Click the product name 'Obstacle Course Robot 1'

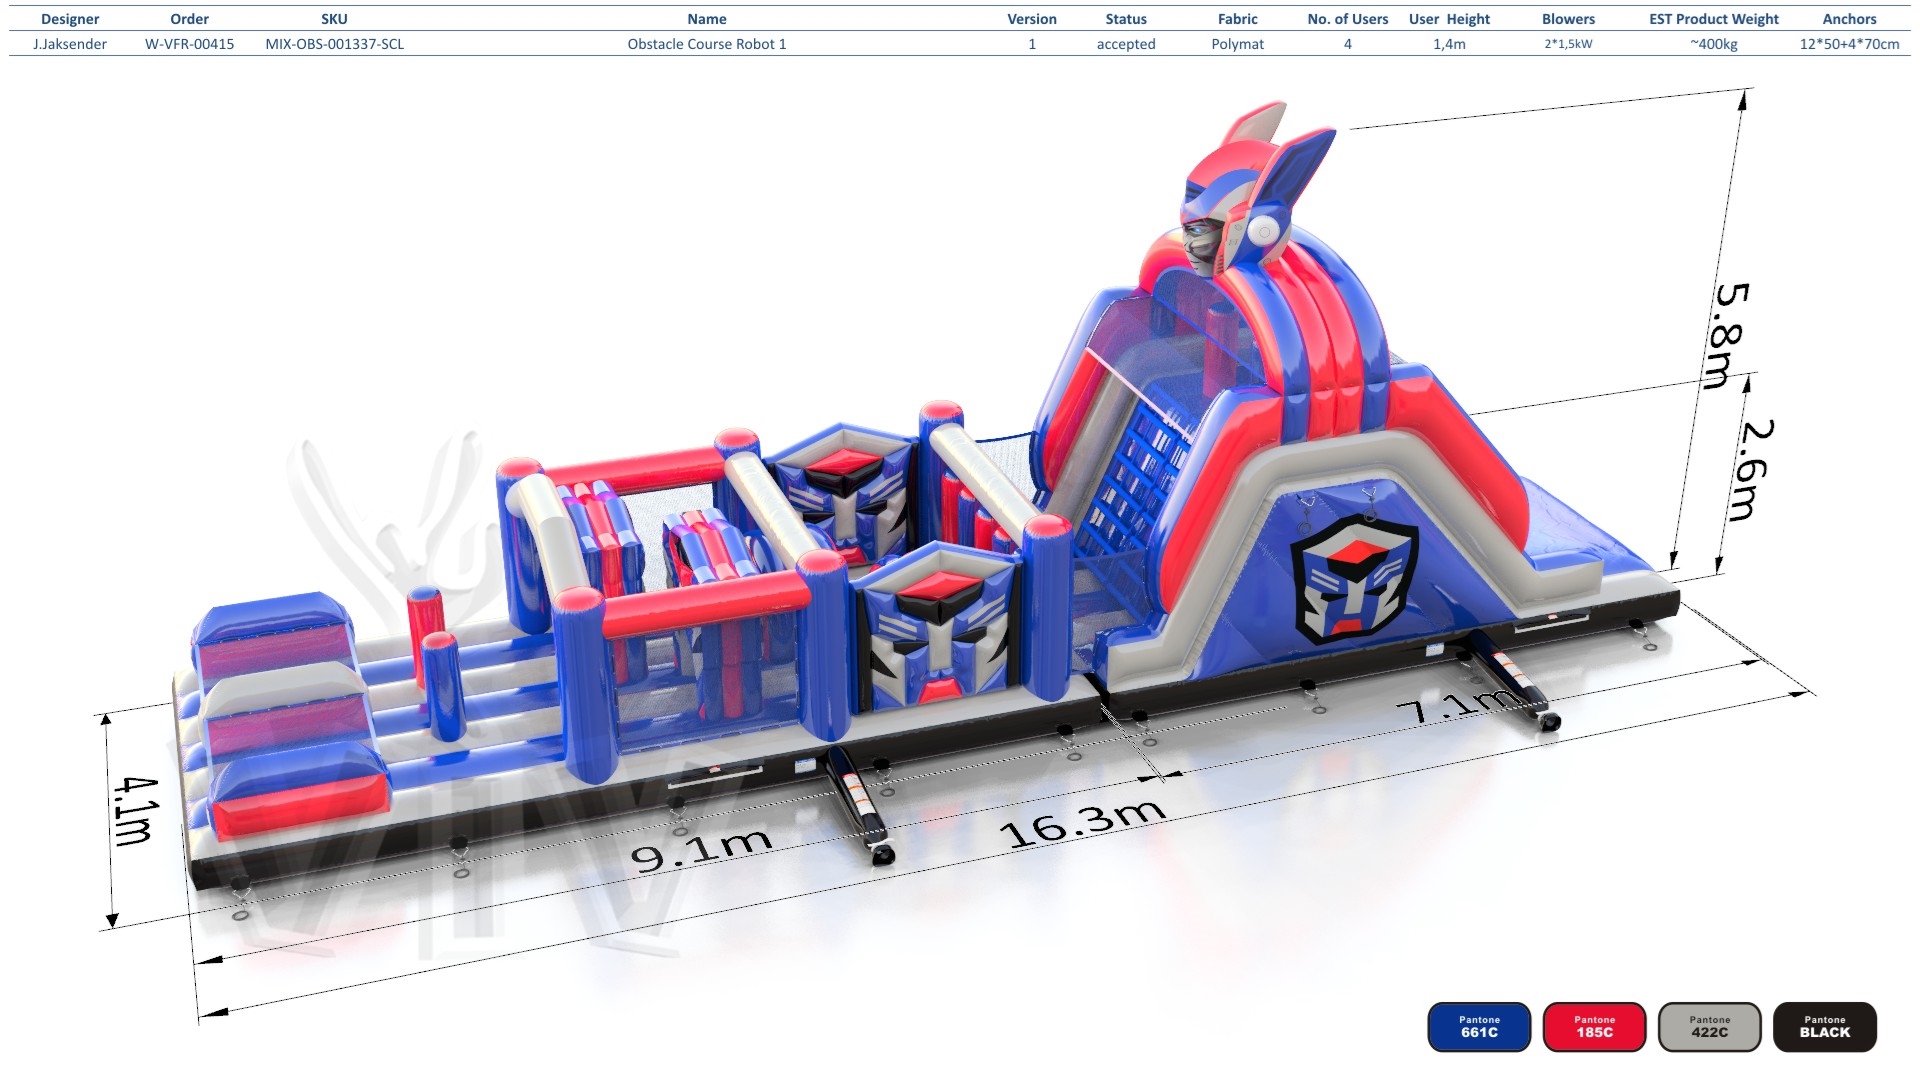click(x=707, y=44)
